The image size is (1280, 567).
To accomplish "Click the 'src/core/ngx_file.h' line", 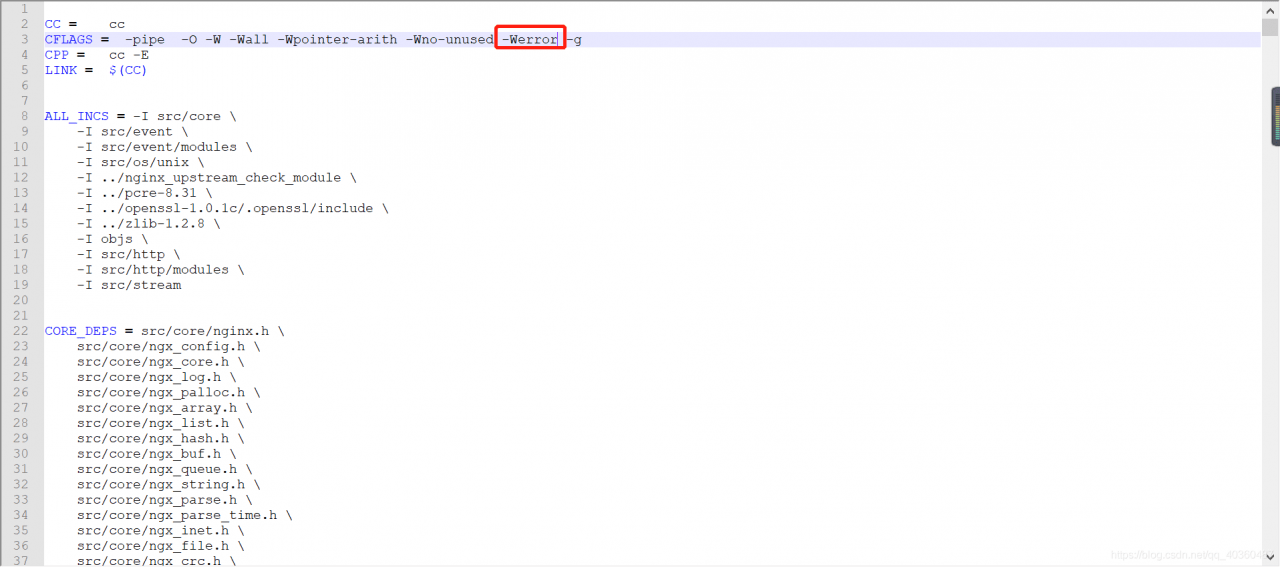I will pyautogui.click(x=160, y=546).
